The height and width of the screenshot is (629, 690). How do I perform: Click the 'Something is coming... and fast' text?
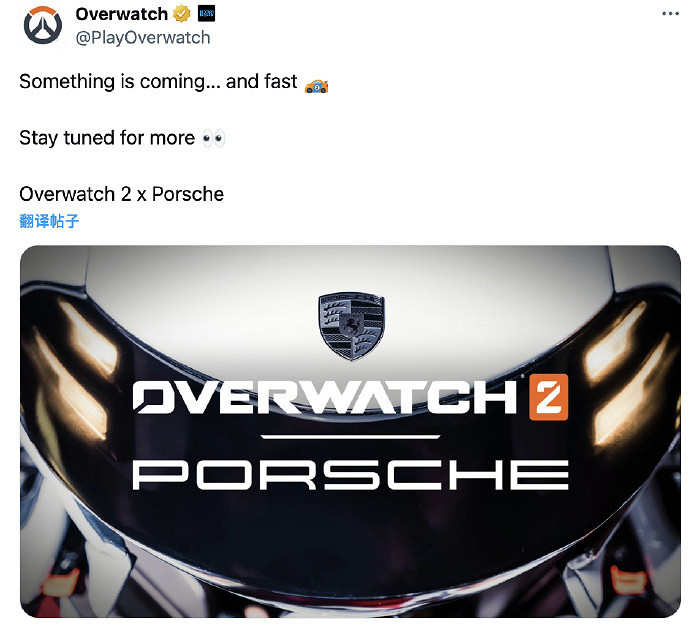(158, 82)
